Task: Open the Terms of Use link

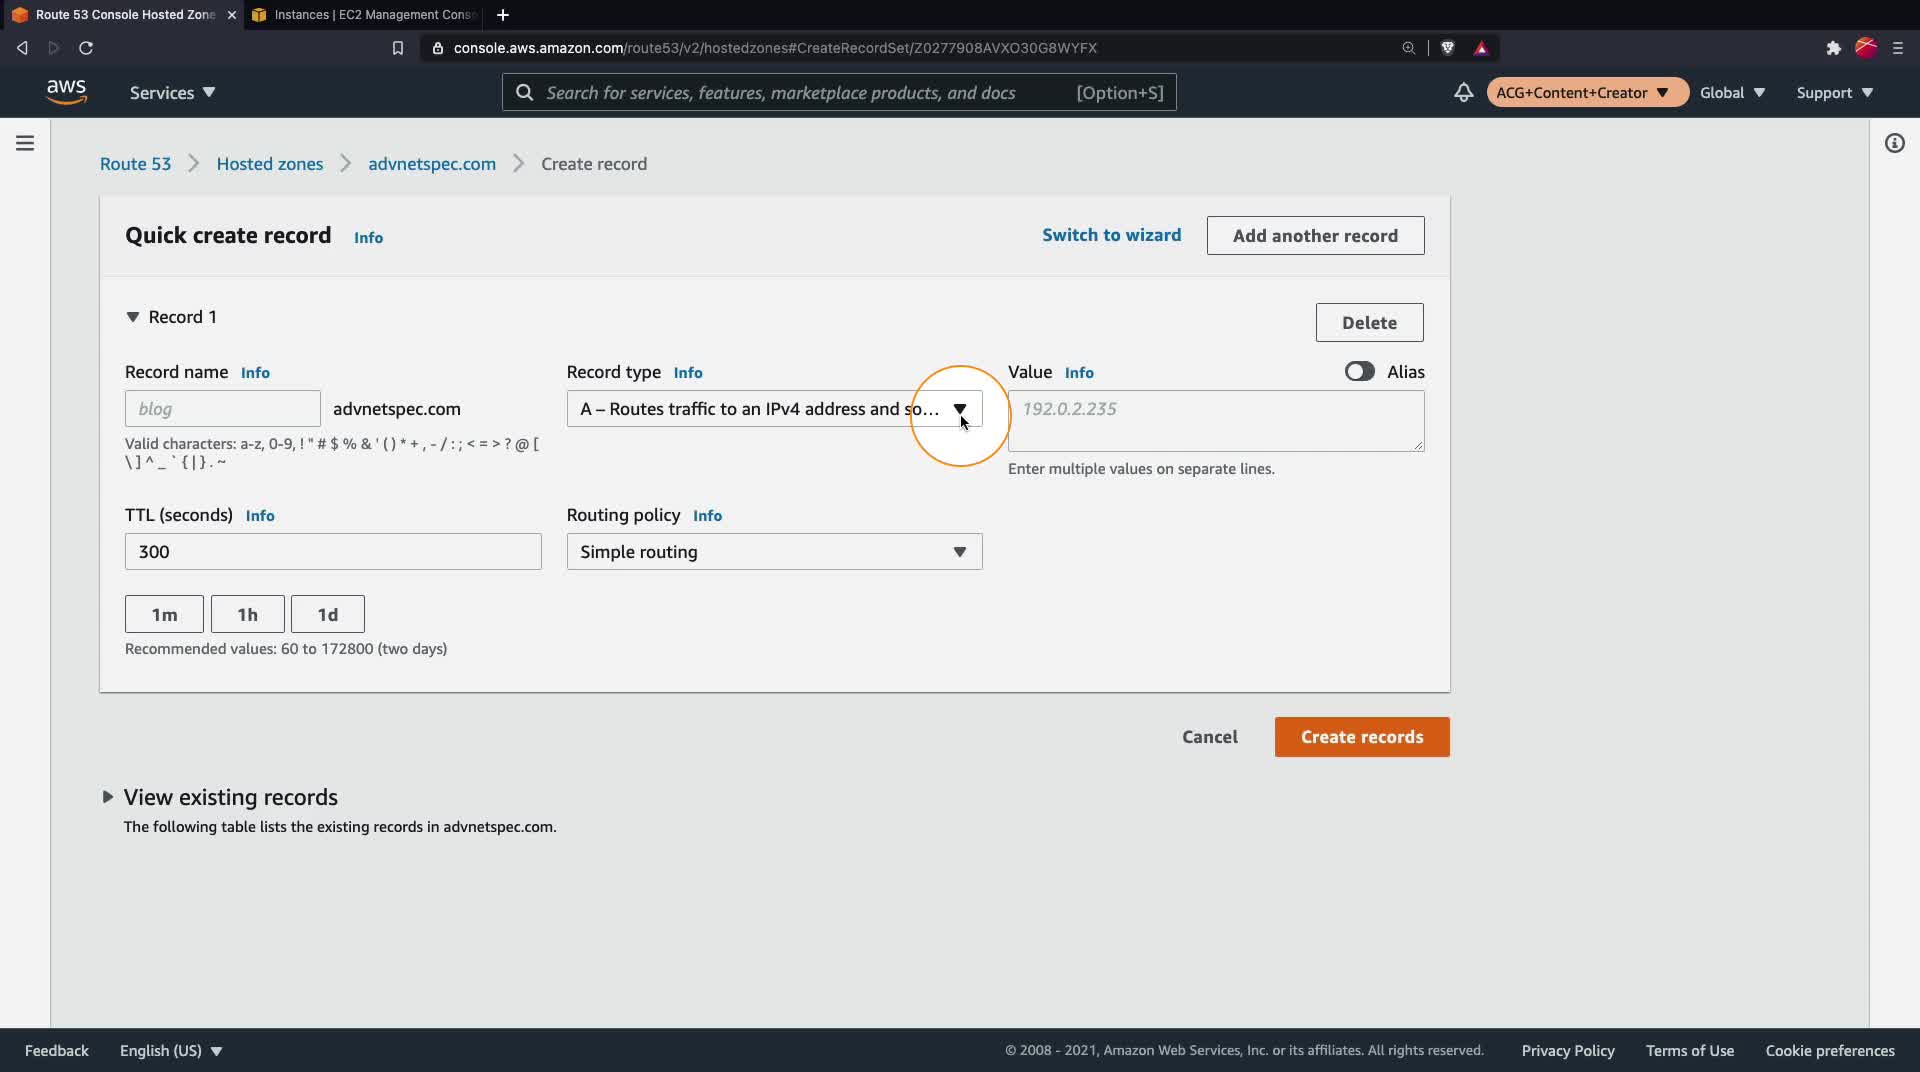Action: point(1690,1050)
